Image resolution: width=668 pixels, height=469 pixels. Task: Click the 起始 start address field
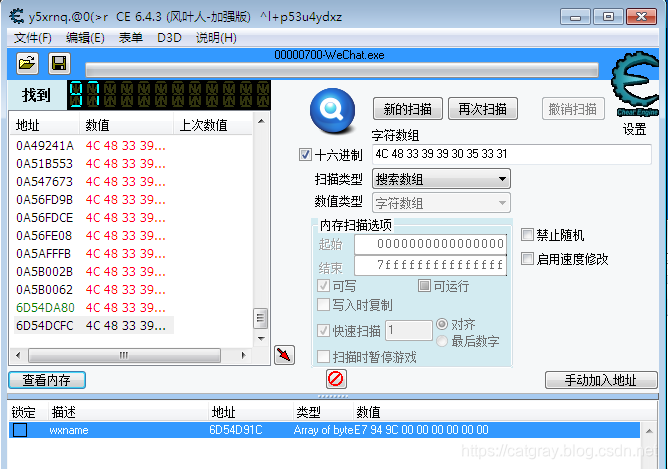[430, 244]
